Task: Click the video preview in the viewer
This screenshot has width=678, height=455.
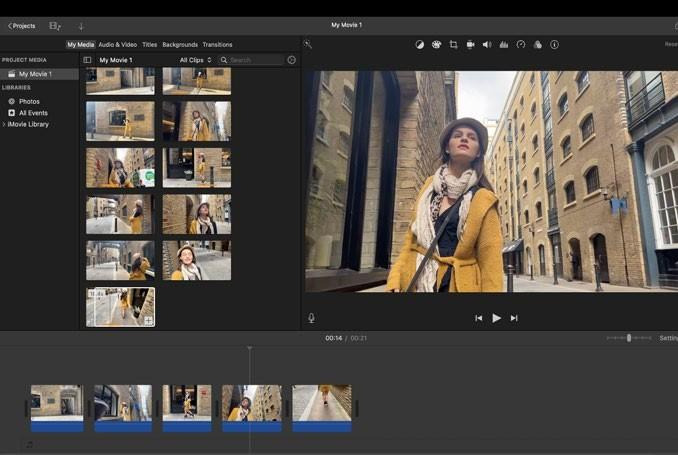Action: point(492,182)
